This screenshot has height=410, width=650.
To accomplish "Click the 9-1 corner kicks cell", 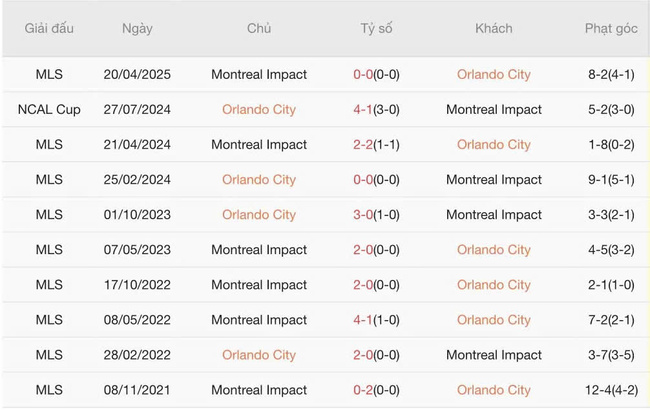I will 610,179.
